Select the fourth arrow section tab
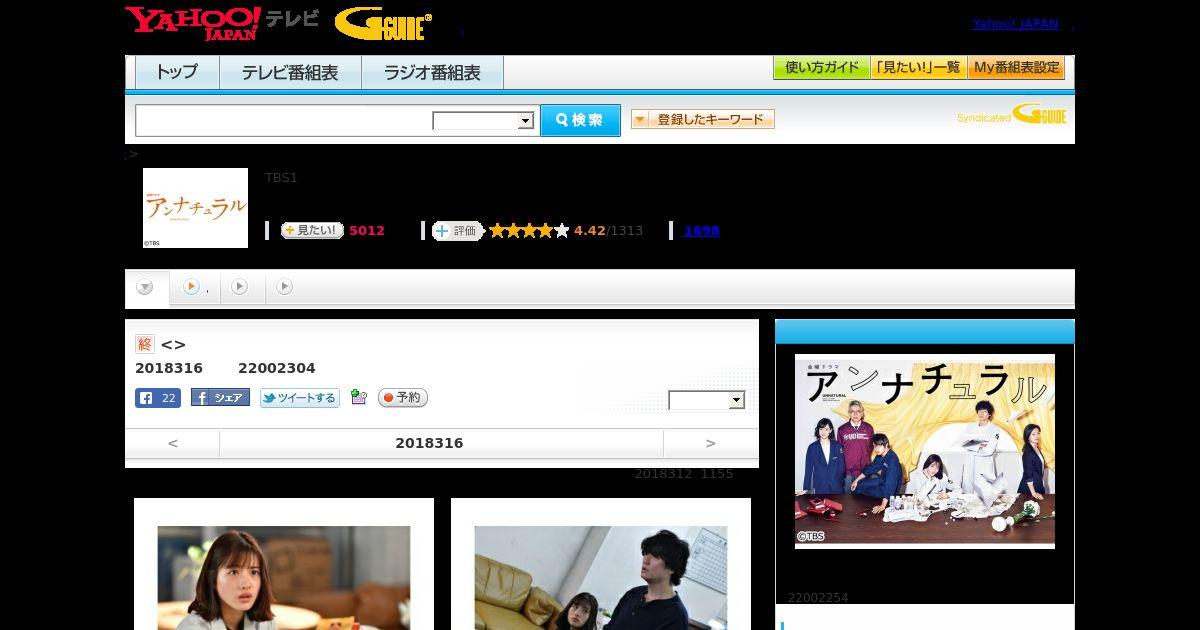 285,287
